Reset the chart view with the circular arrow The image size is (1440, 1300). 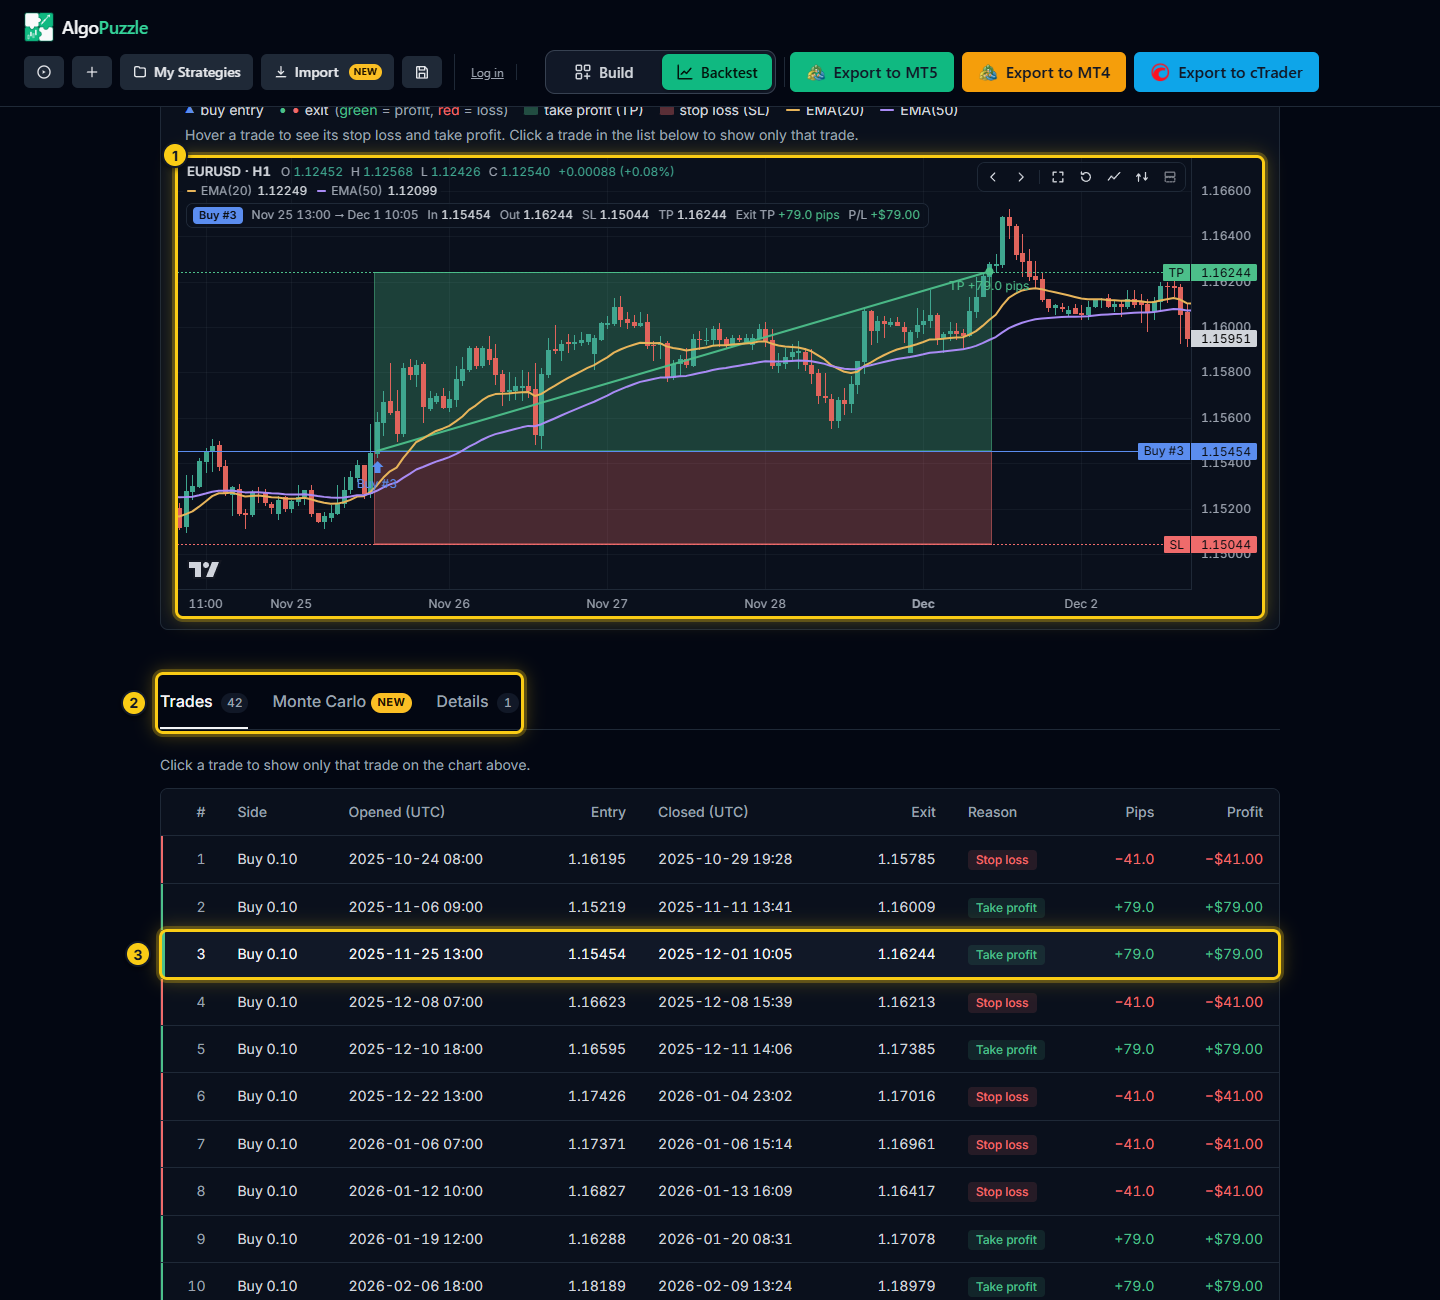[1086, 177]
